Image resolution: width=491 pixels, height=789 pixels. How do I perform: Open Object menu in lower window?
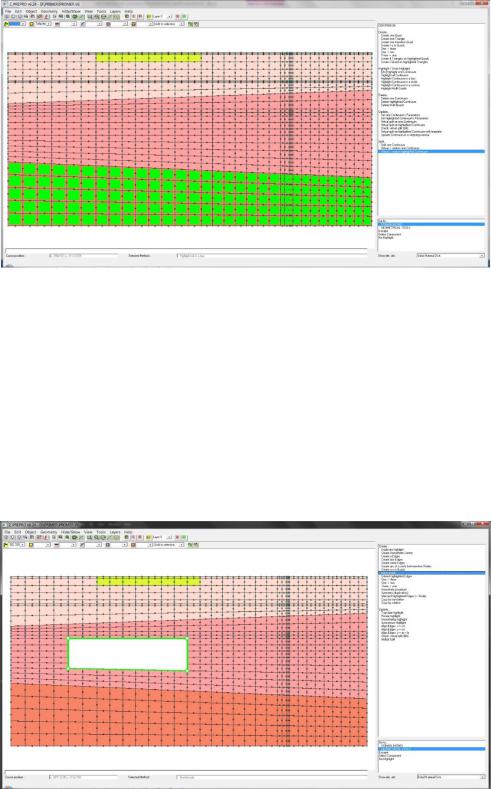(31, 532)
